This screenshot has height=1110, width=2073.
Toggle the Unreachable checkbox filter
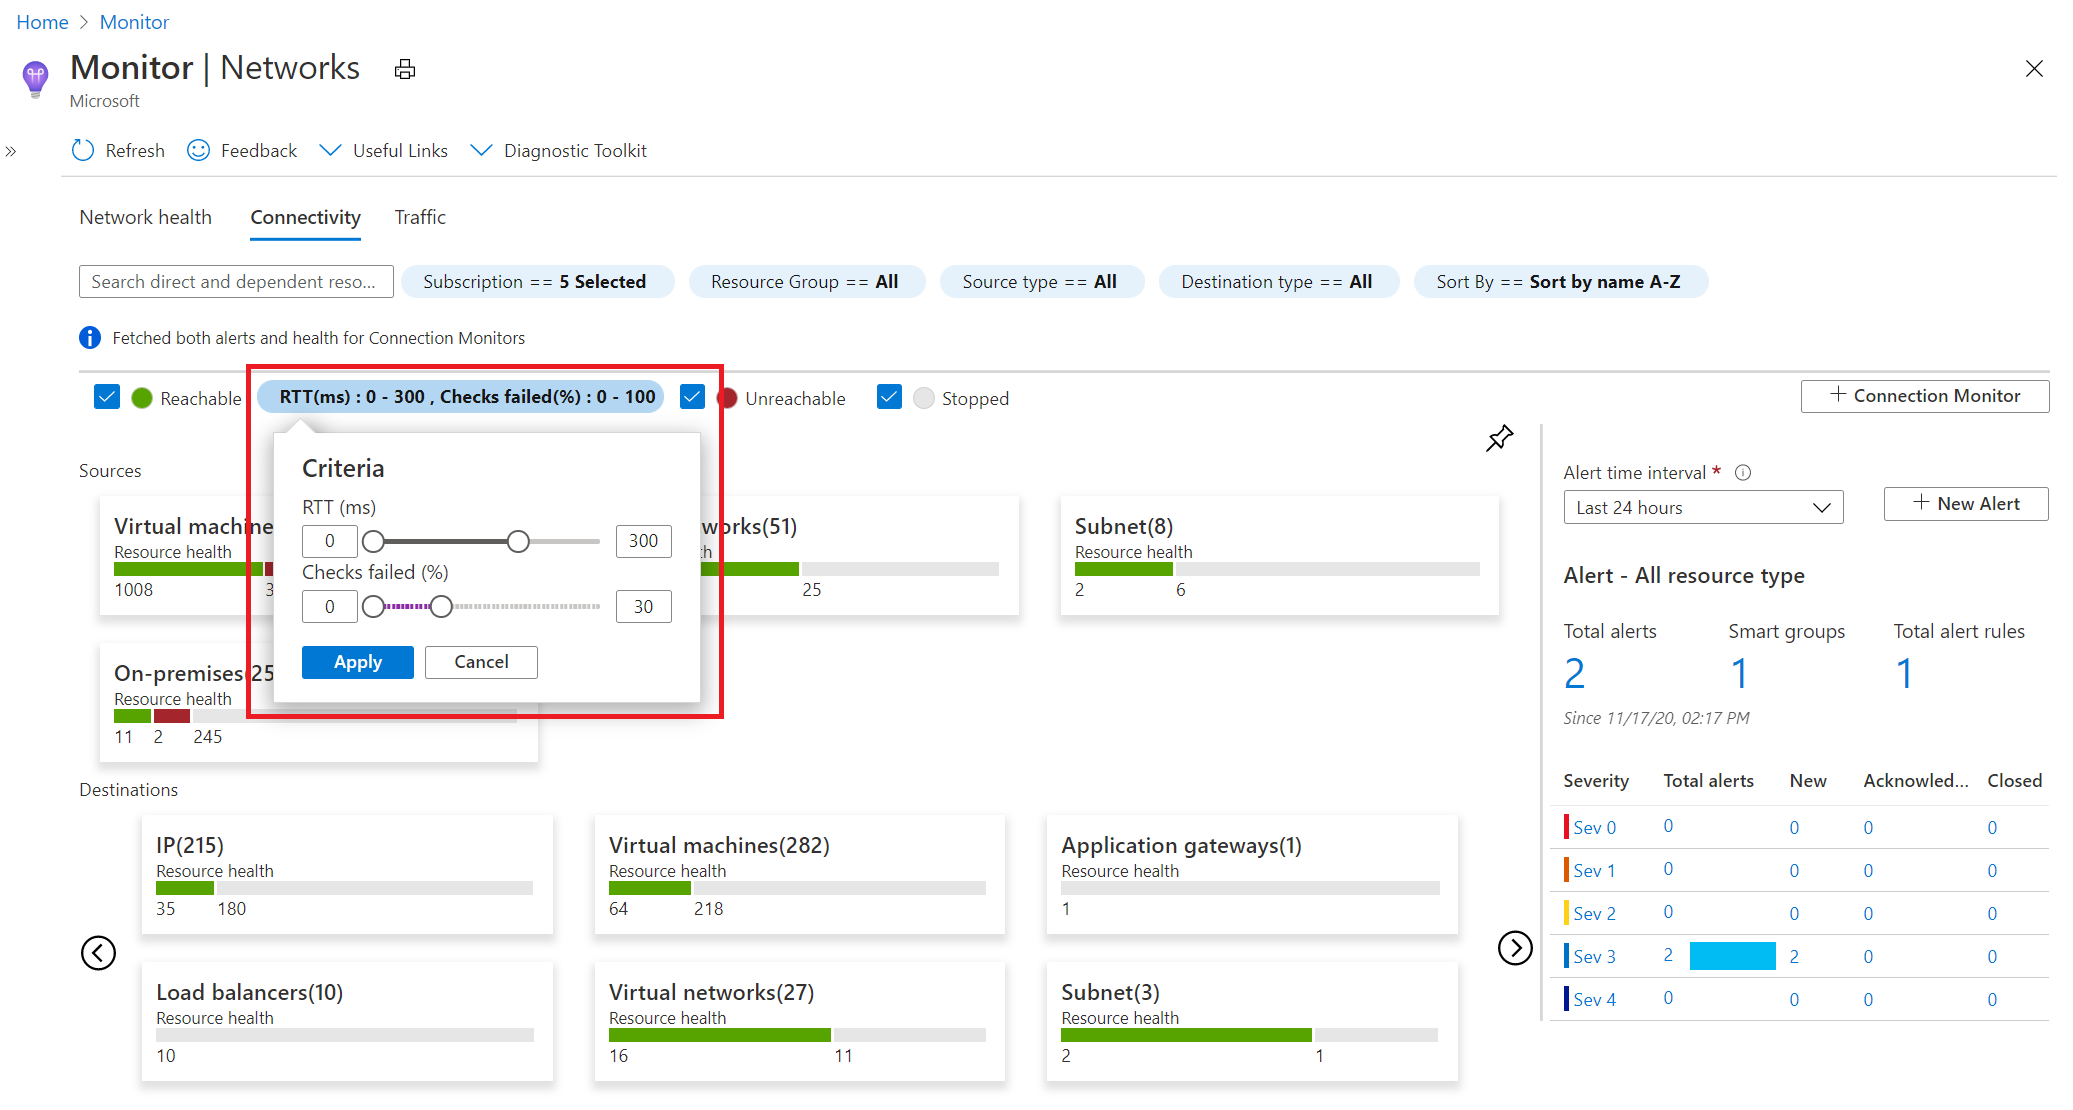695,397
